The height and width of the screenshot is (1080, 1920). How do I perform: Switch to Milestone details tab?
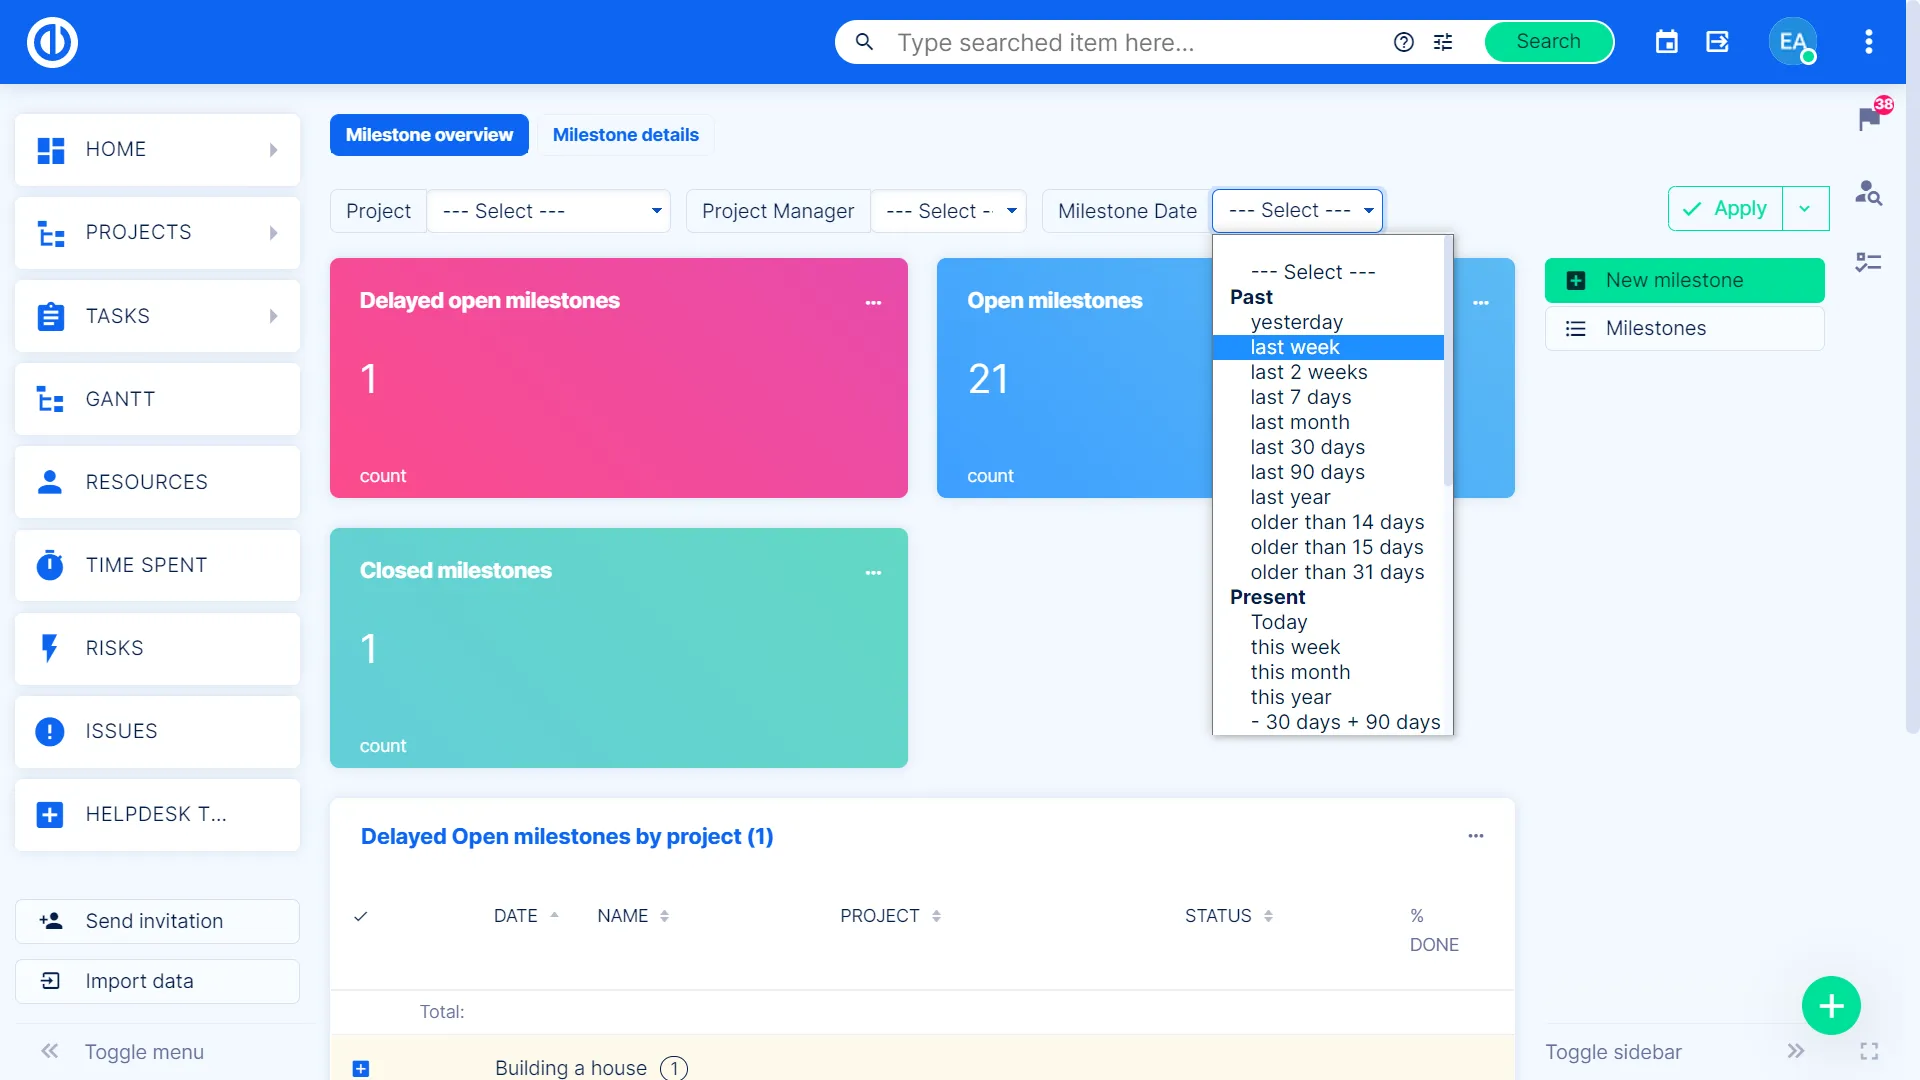tap(625, 135)
